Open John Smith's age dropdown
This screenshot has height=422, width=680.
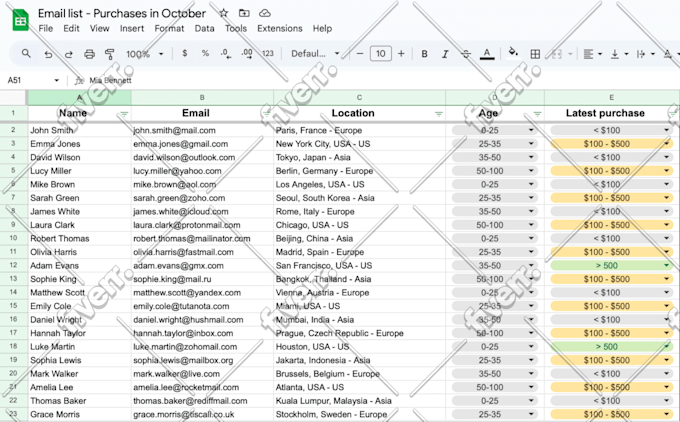pos(531,130)
